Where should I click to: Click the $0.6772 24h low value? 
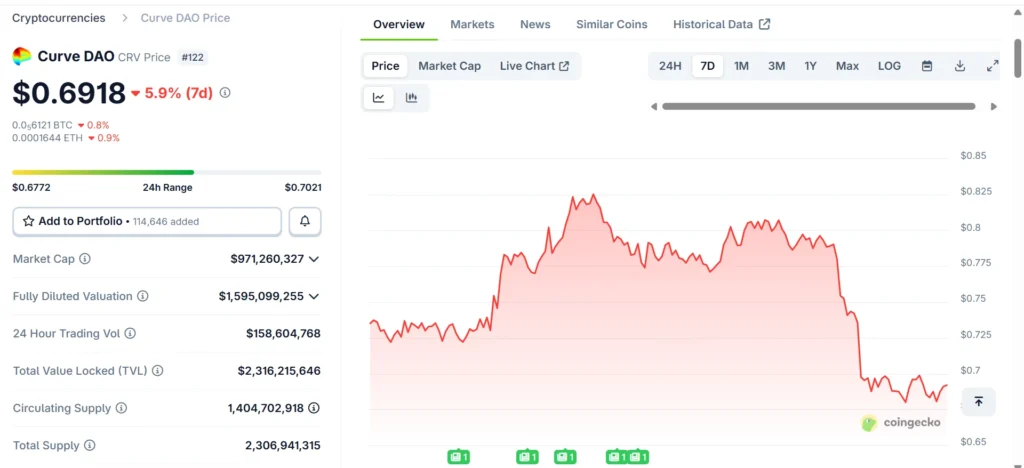31,187
